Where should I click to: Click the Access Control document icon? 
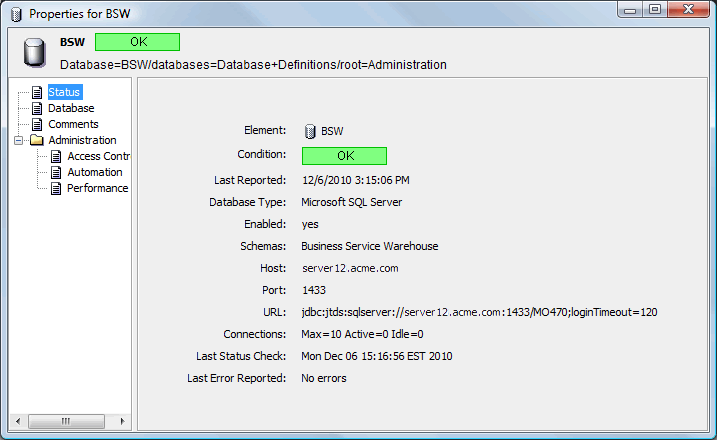56,156
